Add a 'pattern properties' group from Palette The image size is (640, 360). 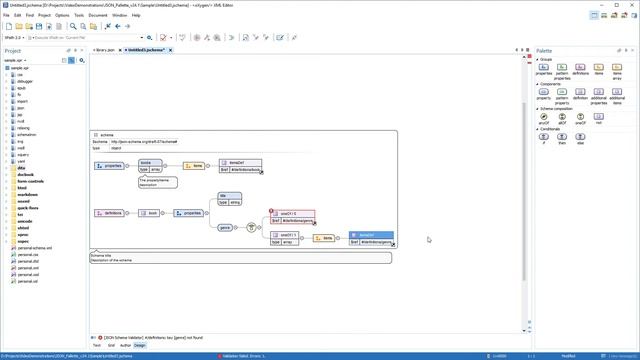tap(562, 72)
